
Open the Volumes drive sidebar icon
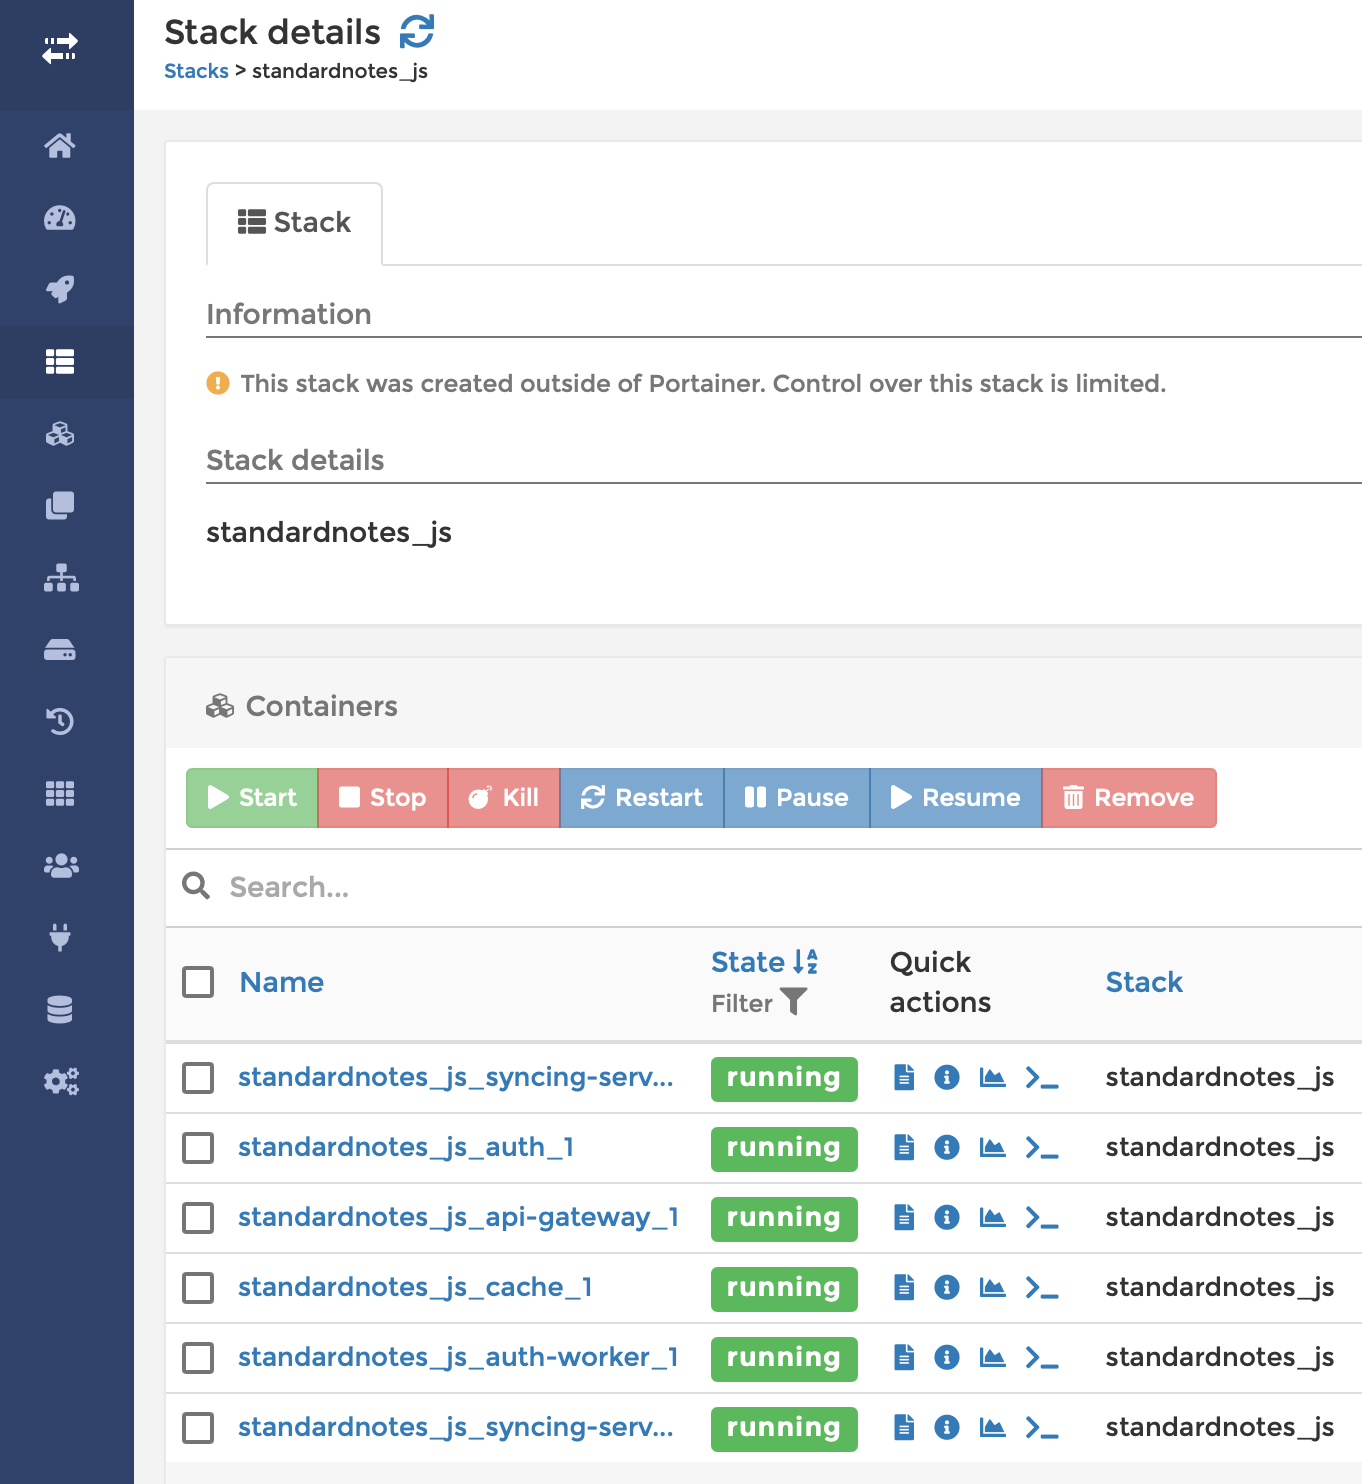[x=60, y=650]
